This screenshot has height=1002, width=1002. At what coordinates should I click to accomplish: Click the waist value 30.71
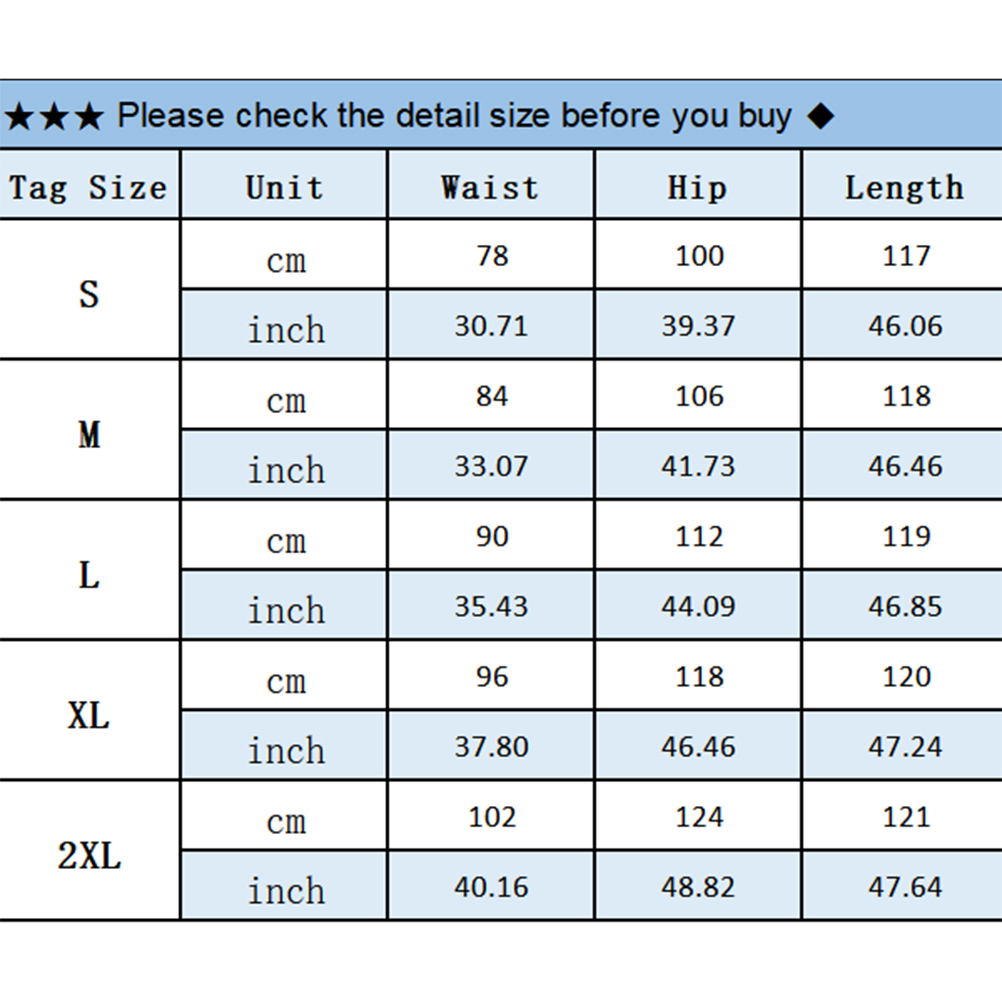click(x=491, y=326)
